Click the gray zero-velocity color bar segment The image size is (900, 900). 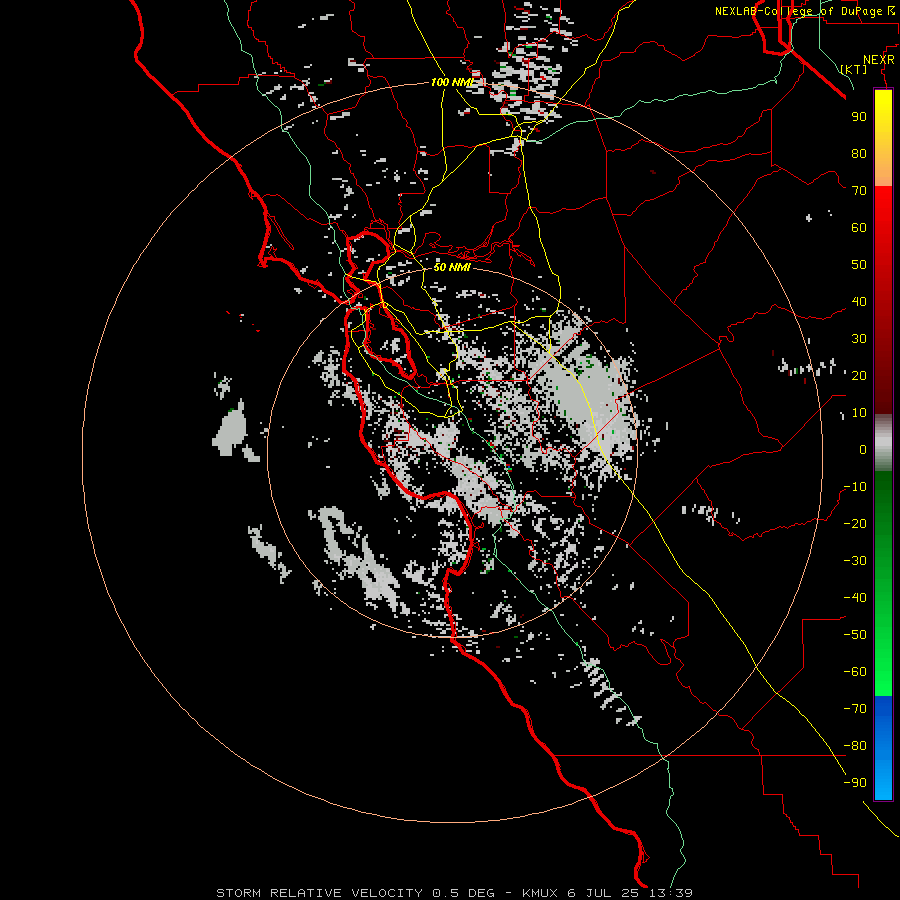pyautogui.click(x=883, y=443)
